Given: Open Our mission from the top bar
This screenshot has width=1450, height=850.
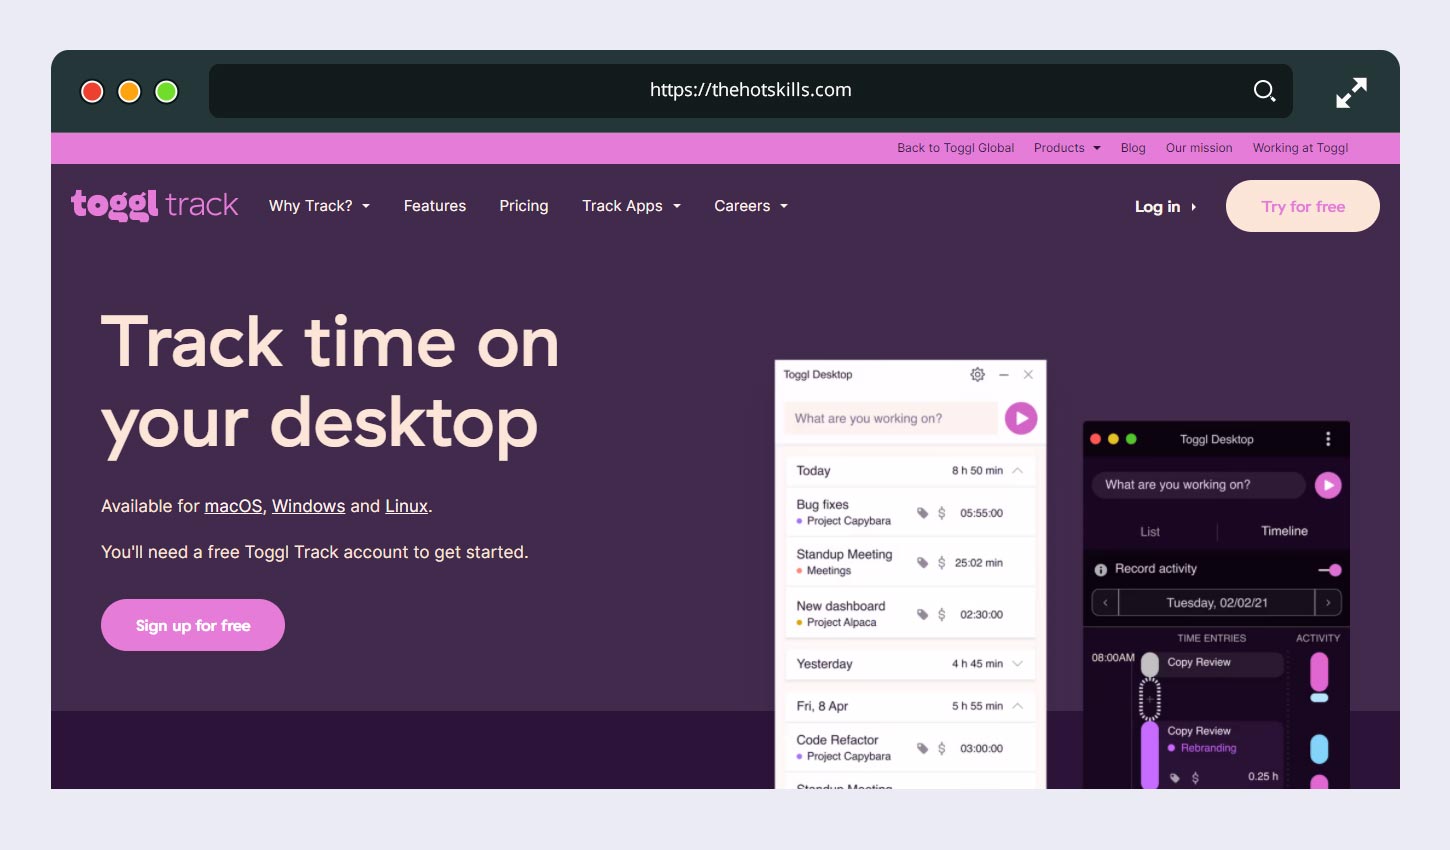Looking at the screenshot, I should (x=1199, y=148).
